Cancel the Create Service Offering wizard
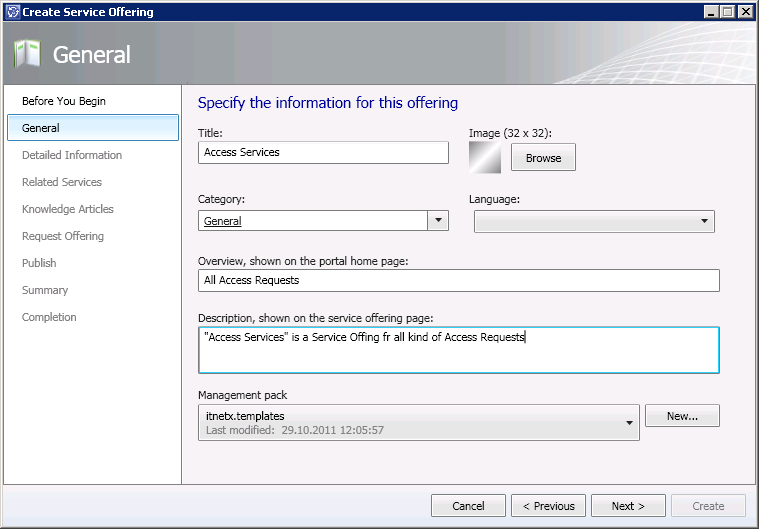The height and width of the screenshot is (529, 759). pyautogui.click(x=468, y=506)
